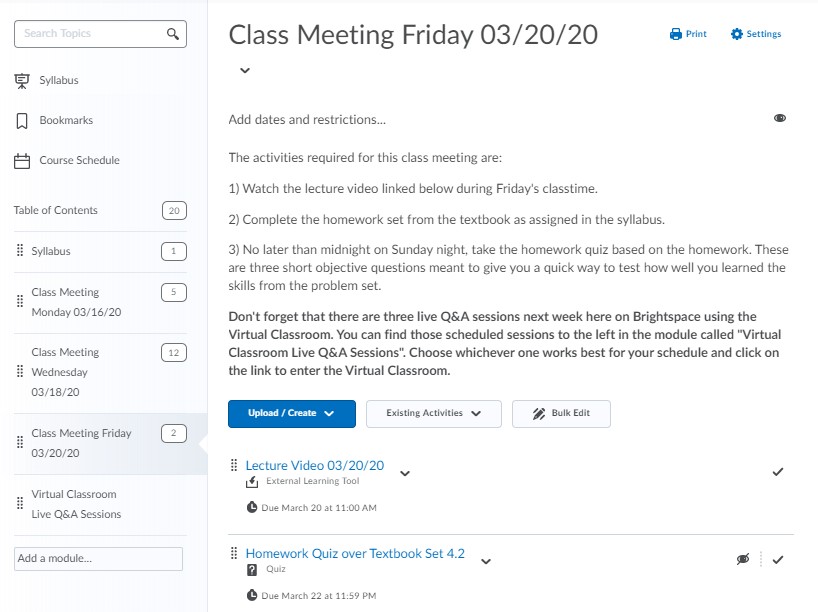The height and width of the screenshot is (612, 818).
Task: Grab the drag handle beside Lecture Video
Action: [x=234, y=465]
